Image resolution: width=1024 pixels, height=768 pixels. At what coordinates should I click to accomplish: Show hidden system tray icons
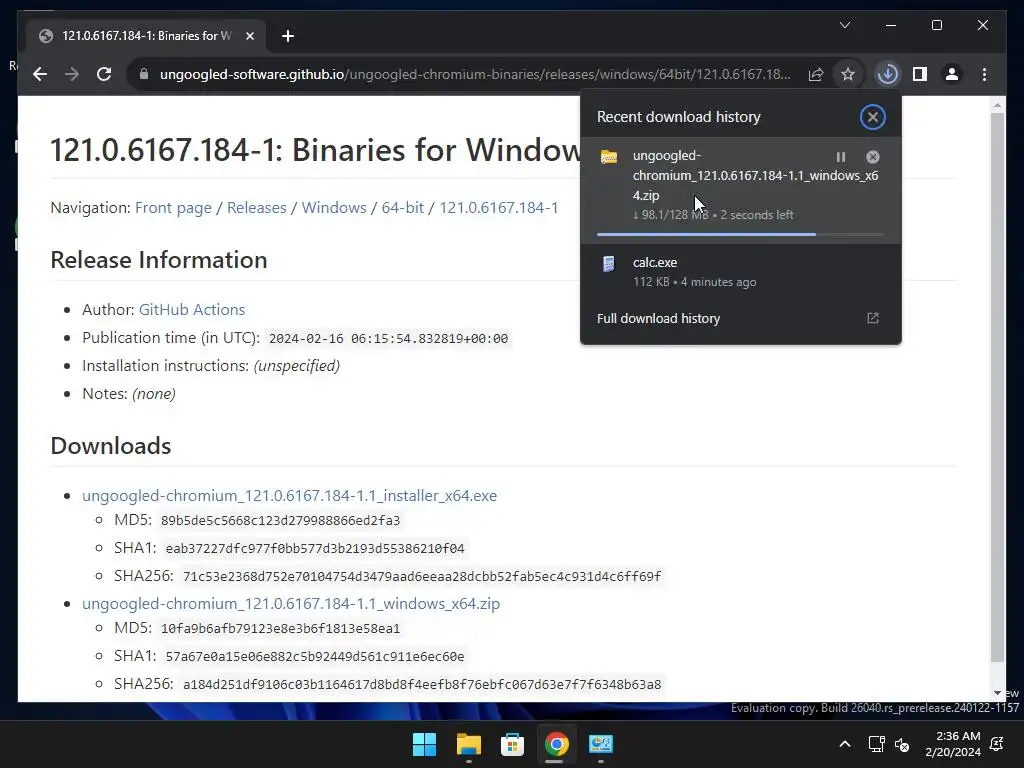[x=844, y=744]
